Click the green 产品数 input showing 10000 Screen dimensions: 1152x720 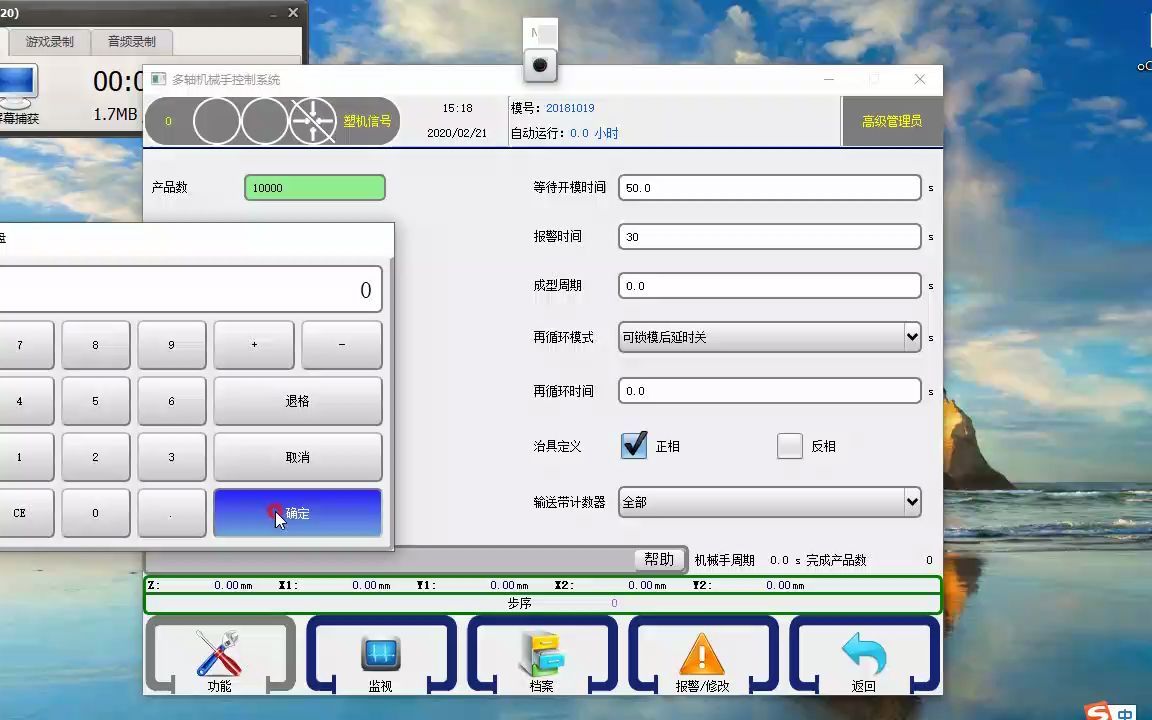click(313, 187)
